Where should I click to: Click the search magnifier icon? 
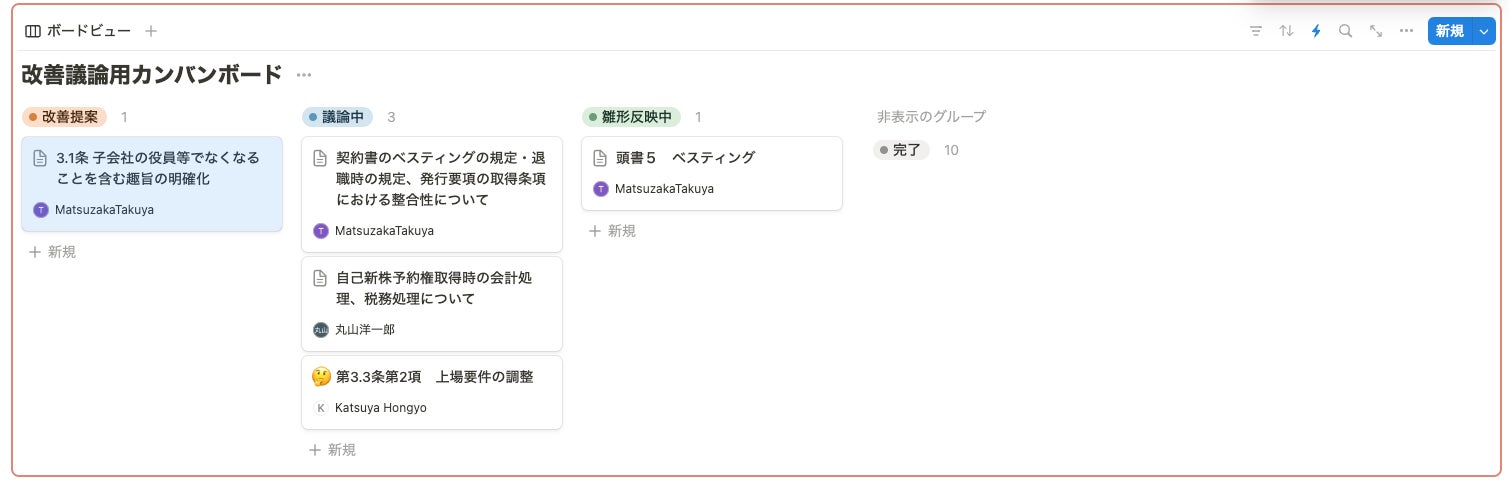[1346, 31]
